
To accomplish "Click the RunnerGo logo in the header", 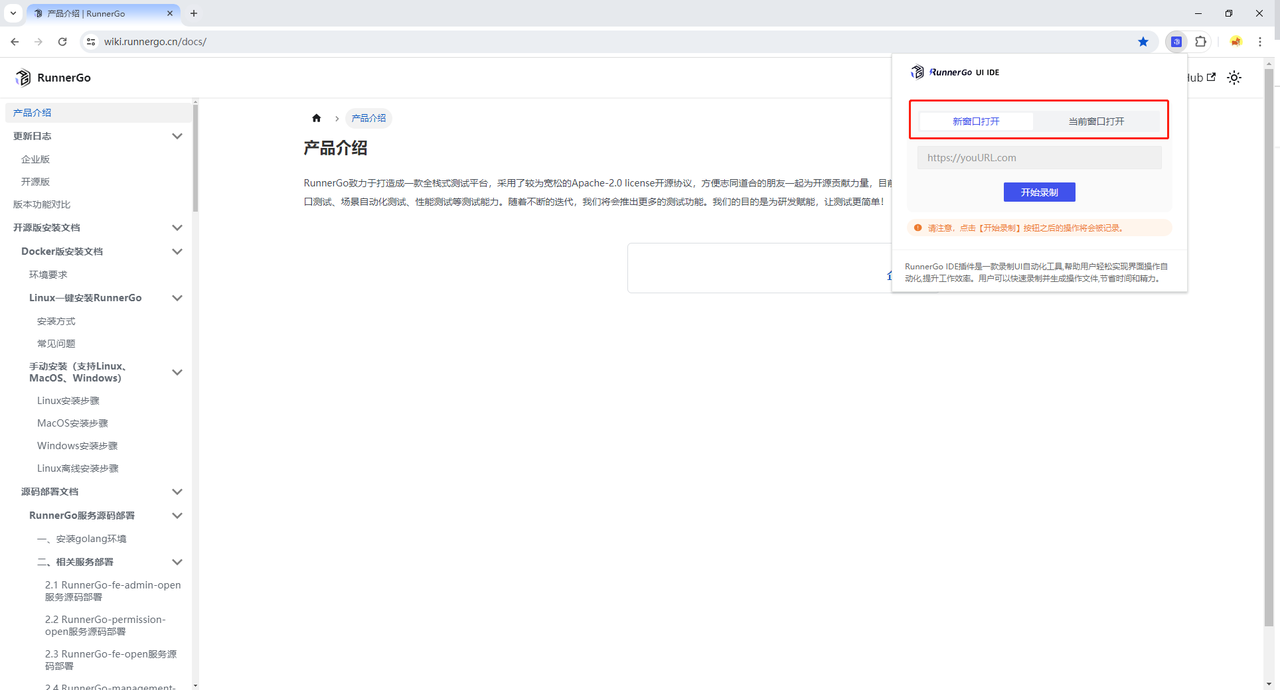I will [23, 78].
